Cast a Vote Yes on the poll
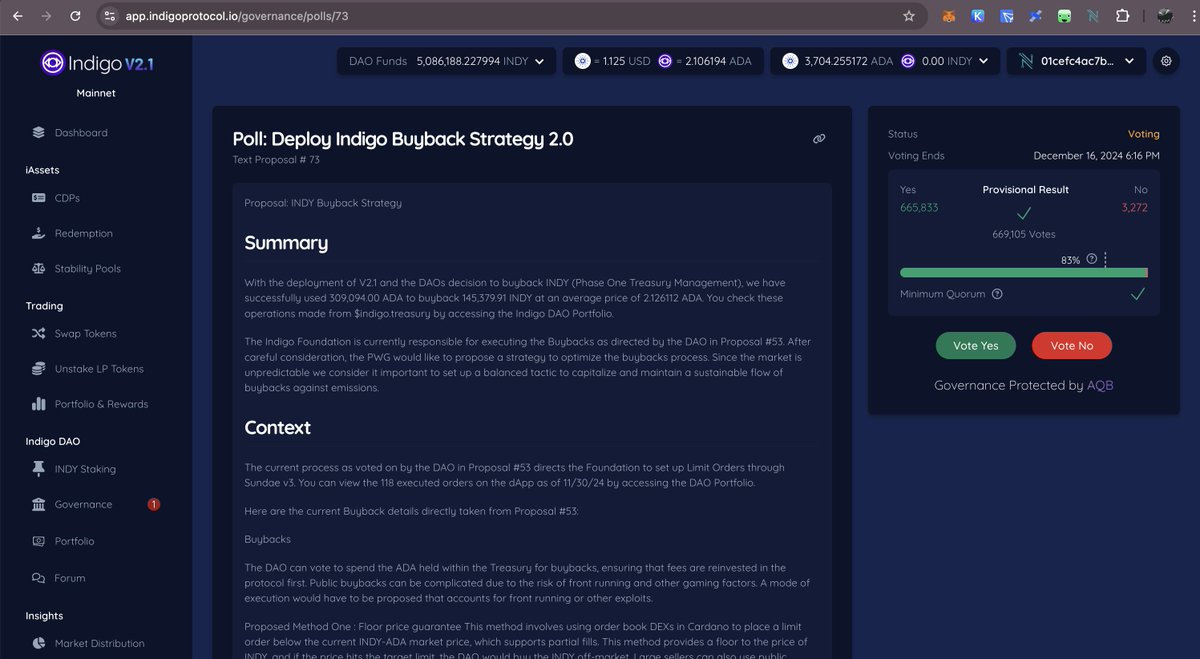The image size is (1200, 659). coord(975,345)
